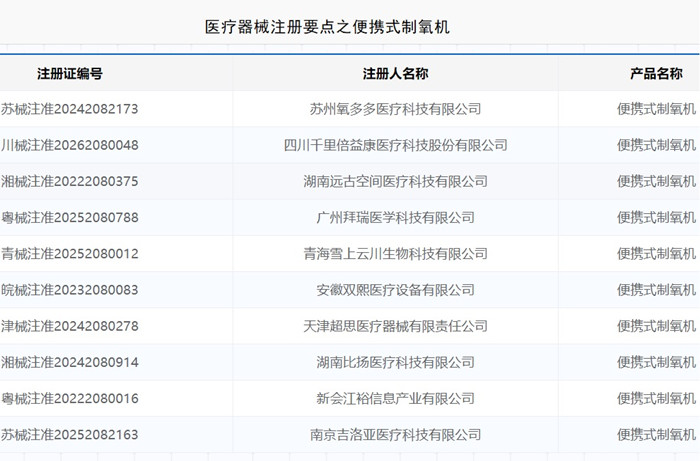Image resolution: width=700 pixels, height=461 pixels.
Task: Click 便携式制氧机 in the 湖南比扬 row
Action: click(656, 362)
